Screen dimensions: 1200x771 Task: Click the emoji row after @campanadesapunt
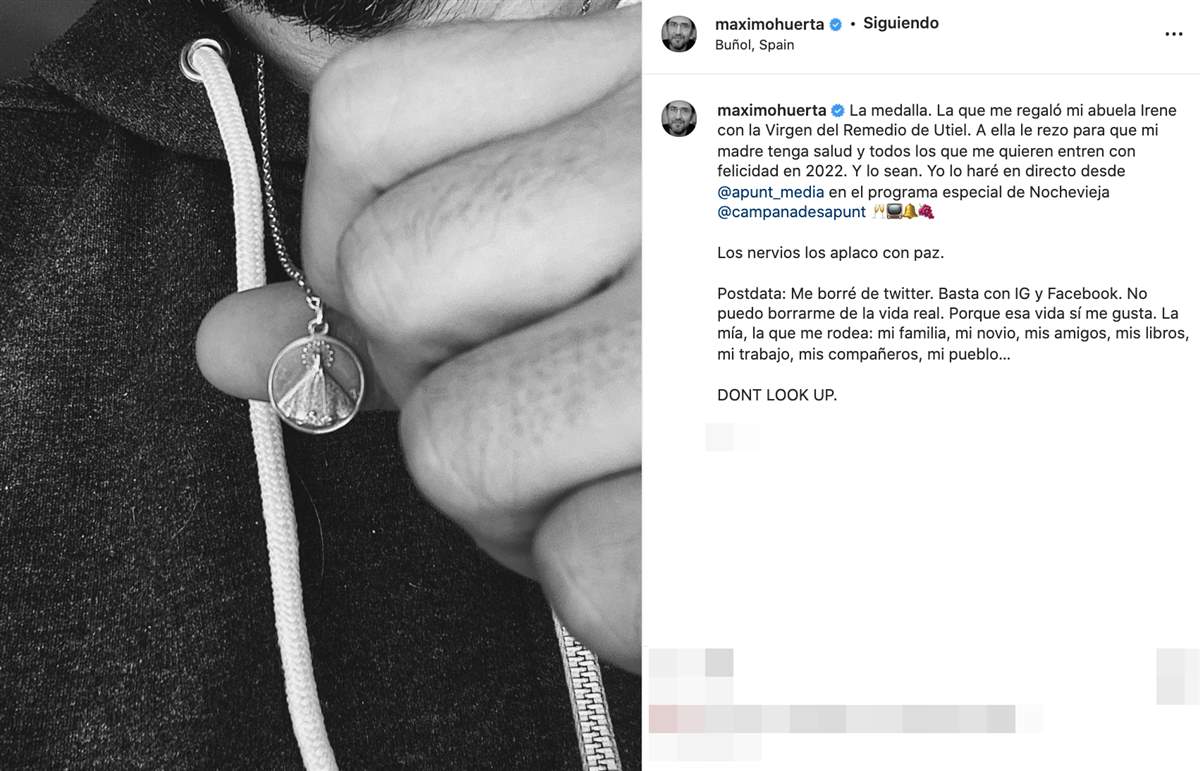point(903,212)
